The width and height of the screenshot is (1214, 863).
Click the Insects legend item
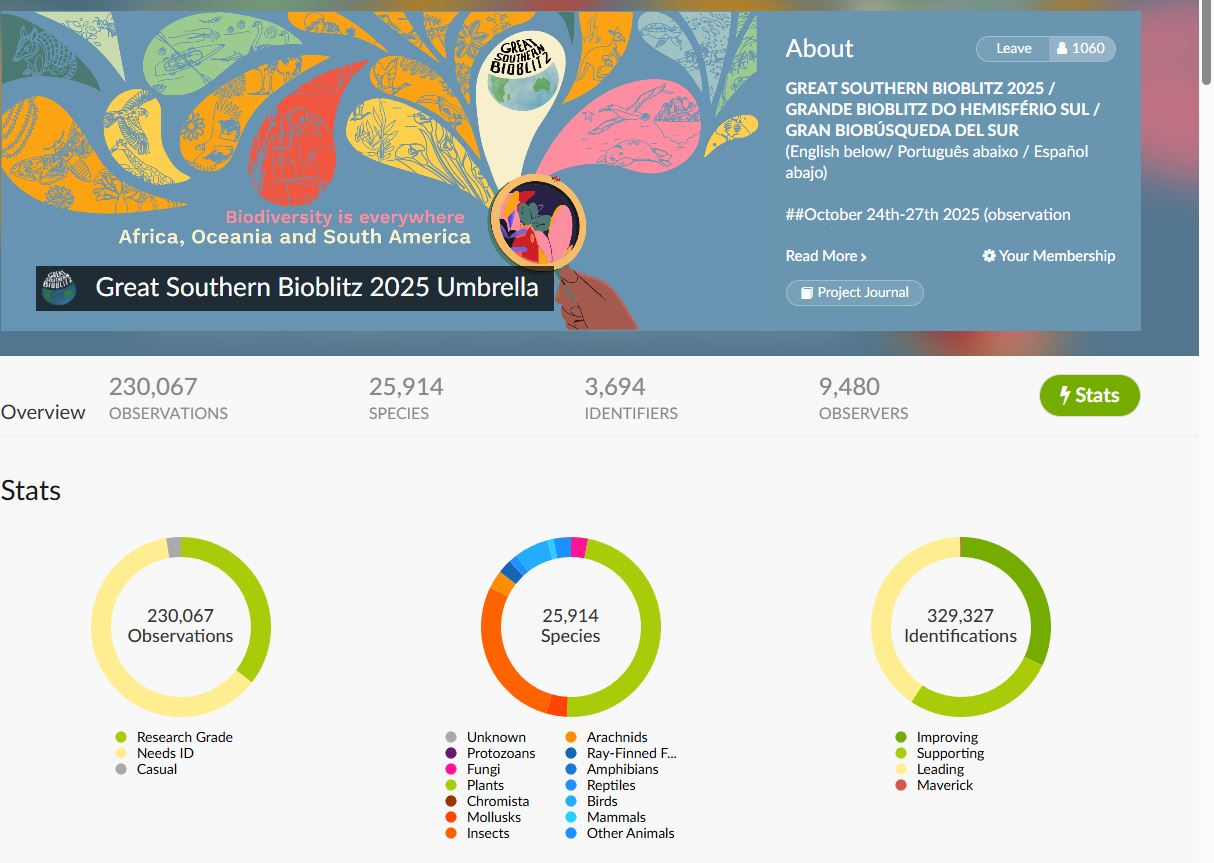click(x=487, y=833)
